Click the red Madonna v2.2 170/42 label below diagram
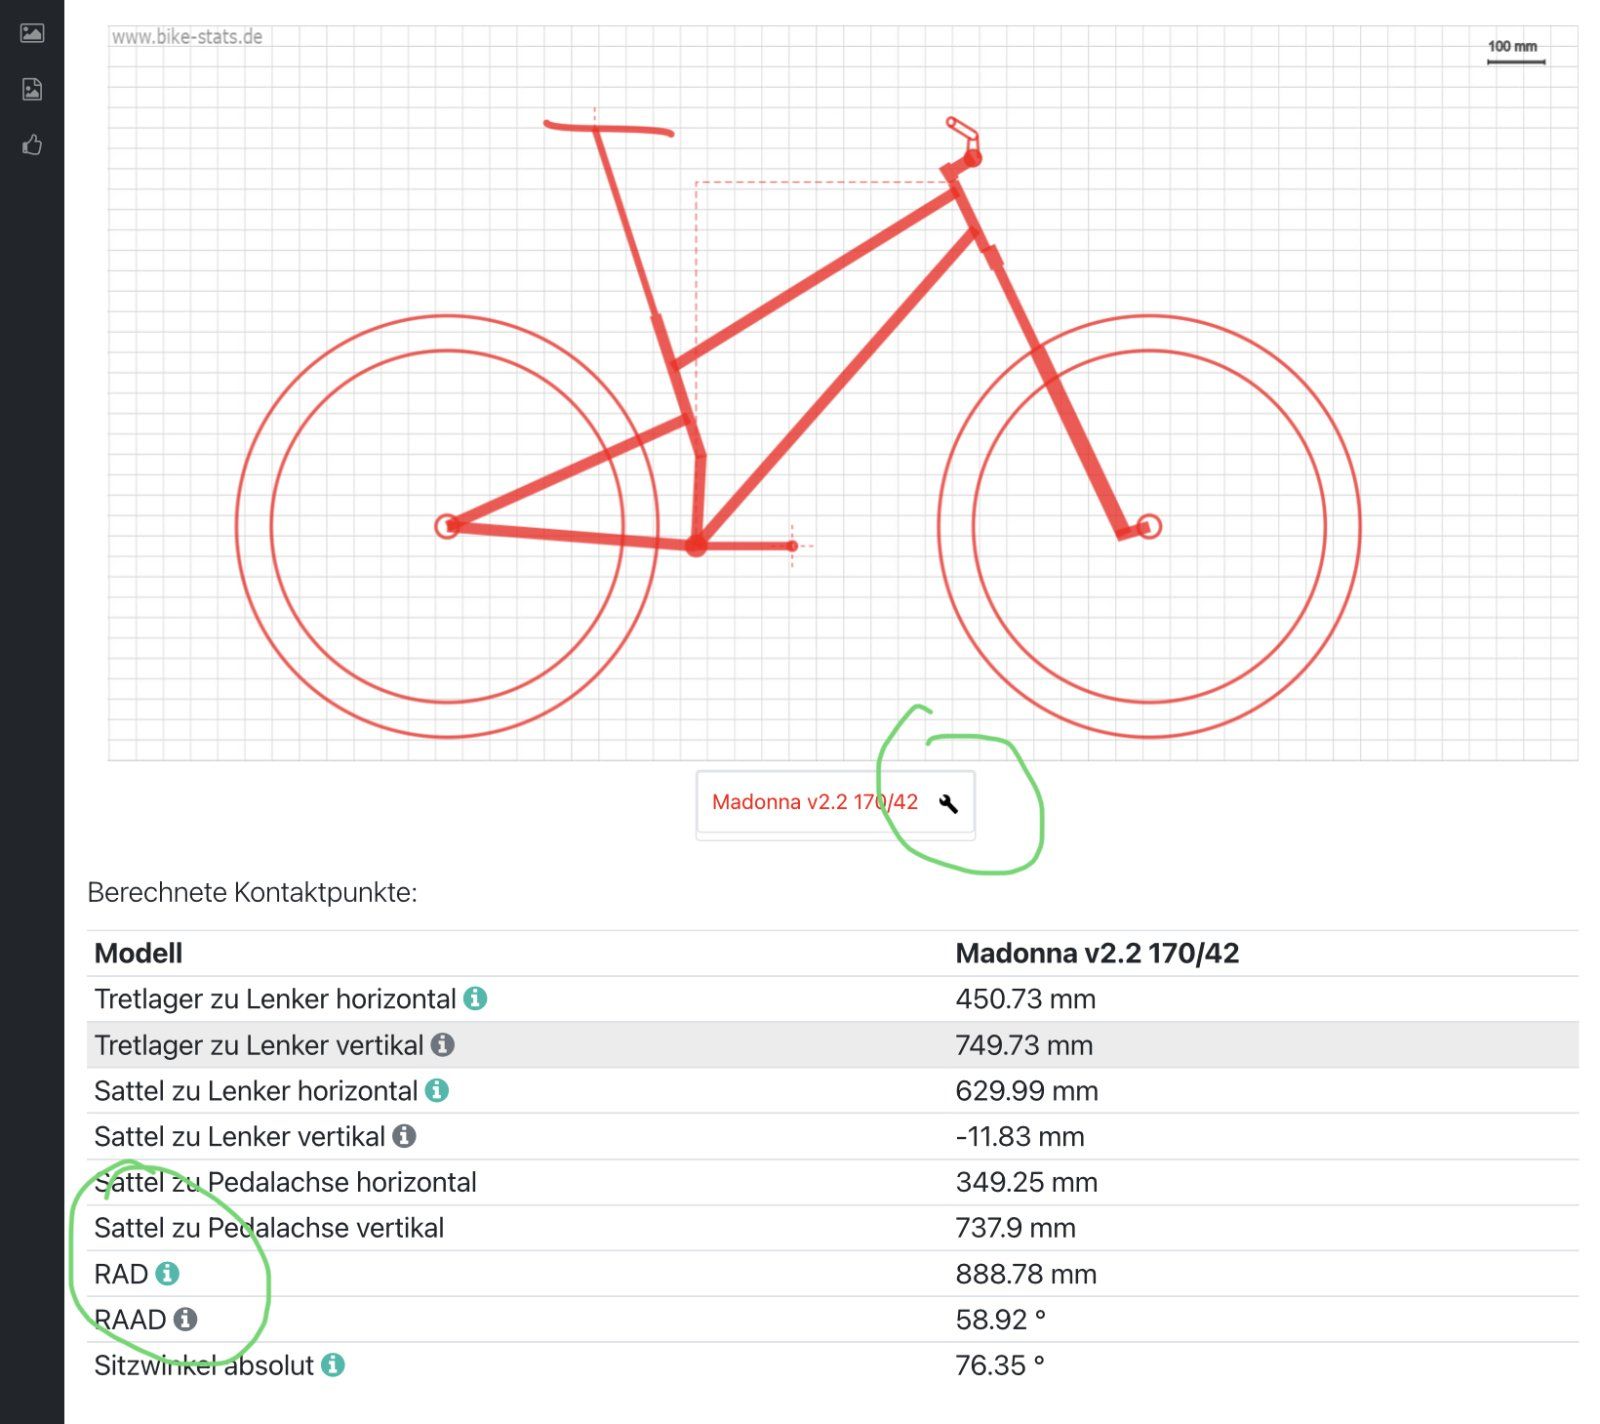 [x=814, y=802]
